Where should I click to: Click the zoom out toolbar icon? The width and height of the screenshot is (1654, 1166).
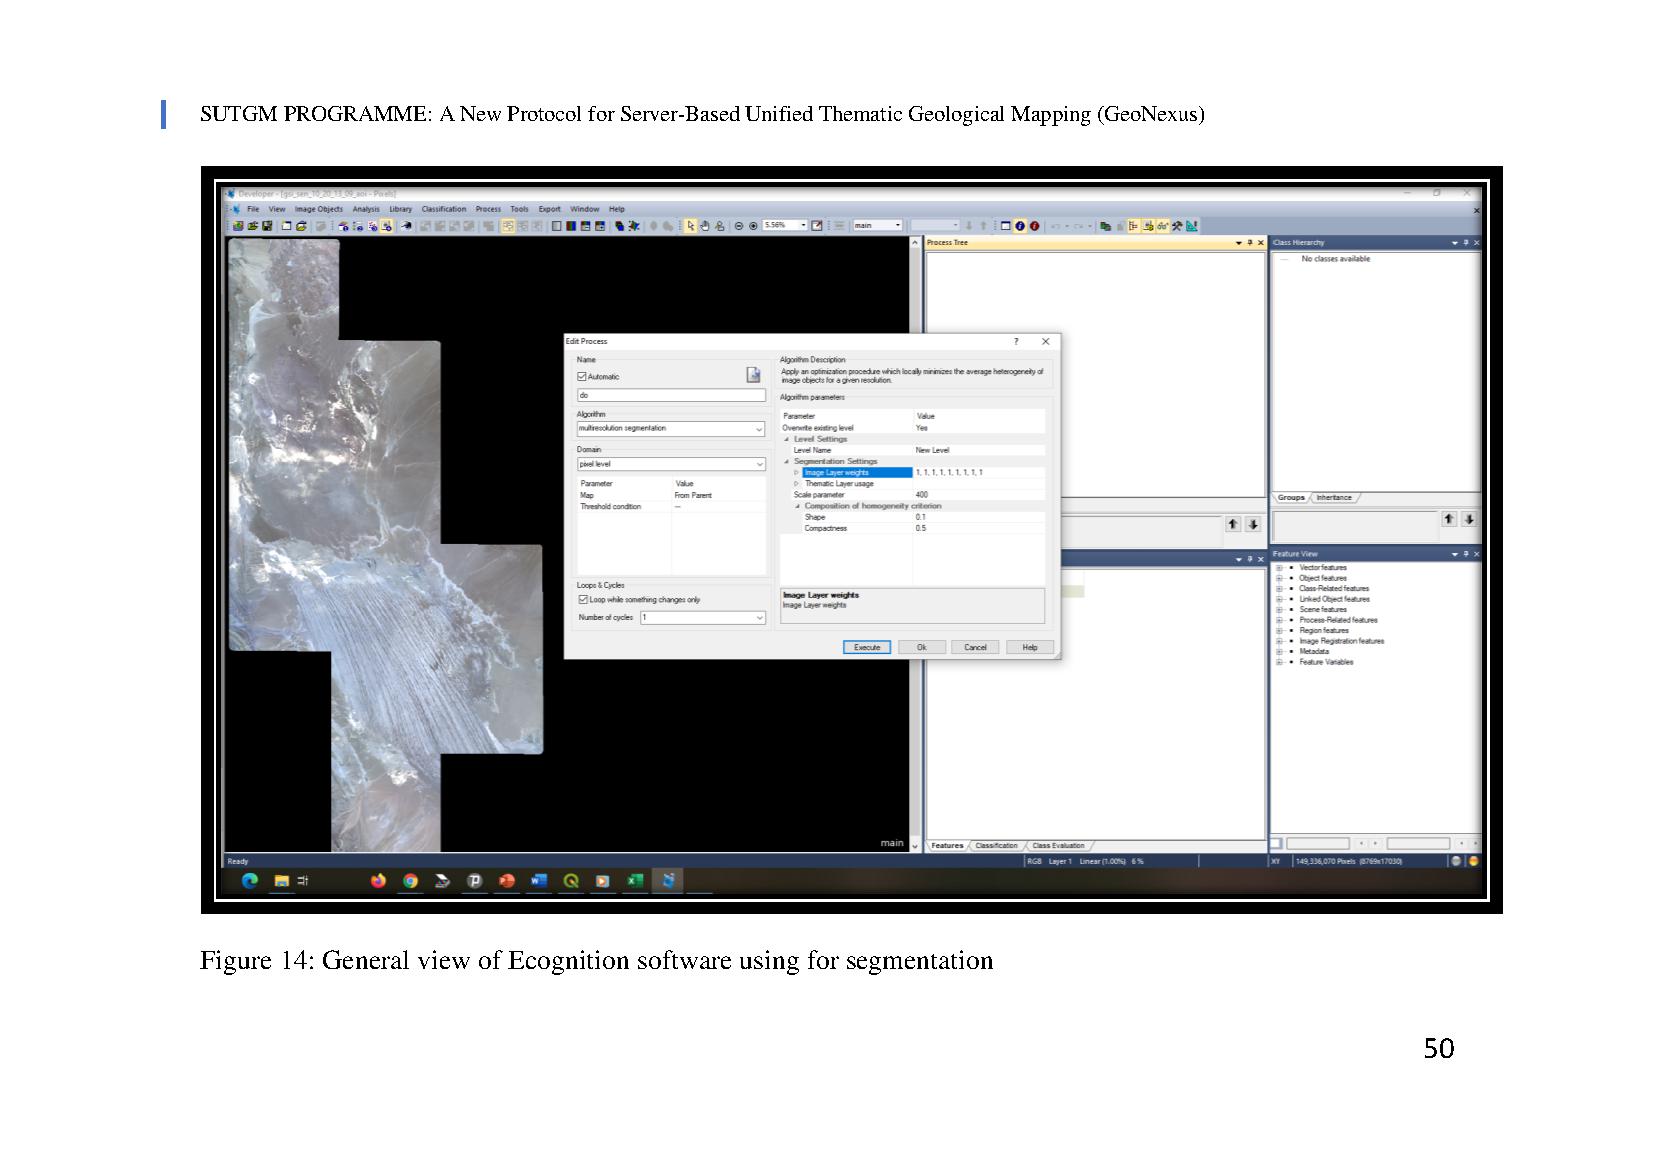[x=739, y=226]
